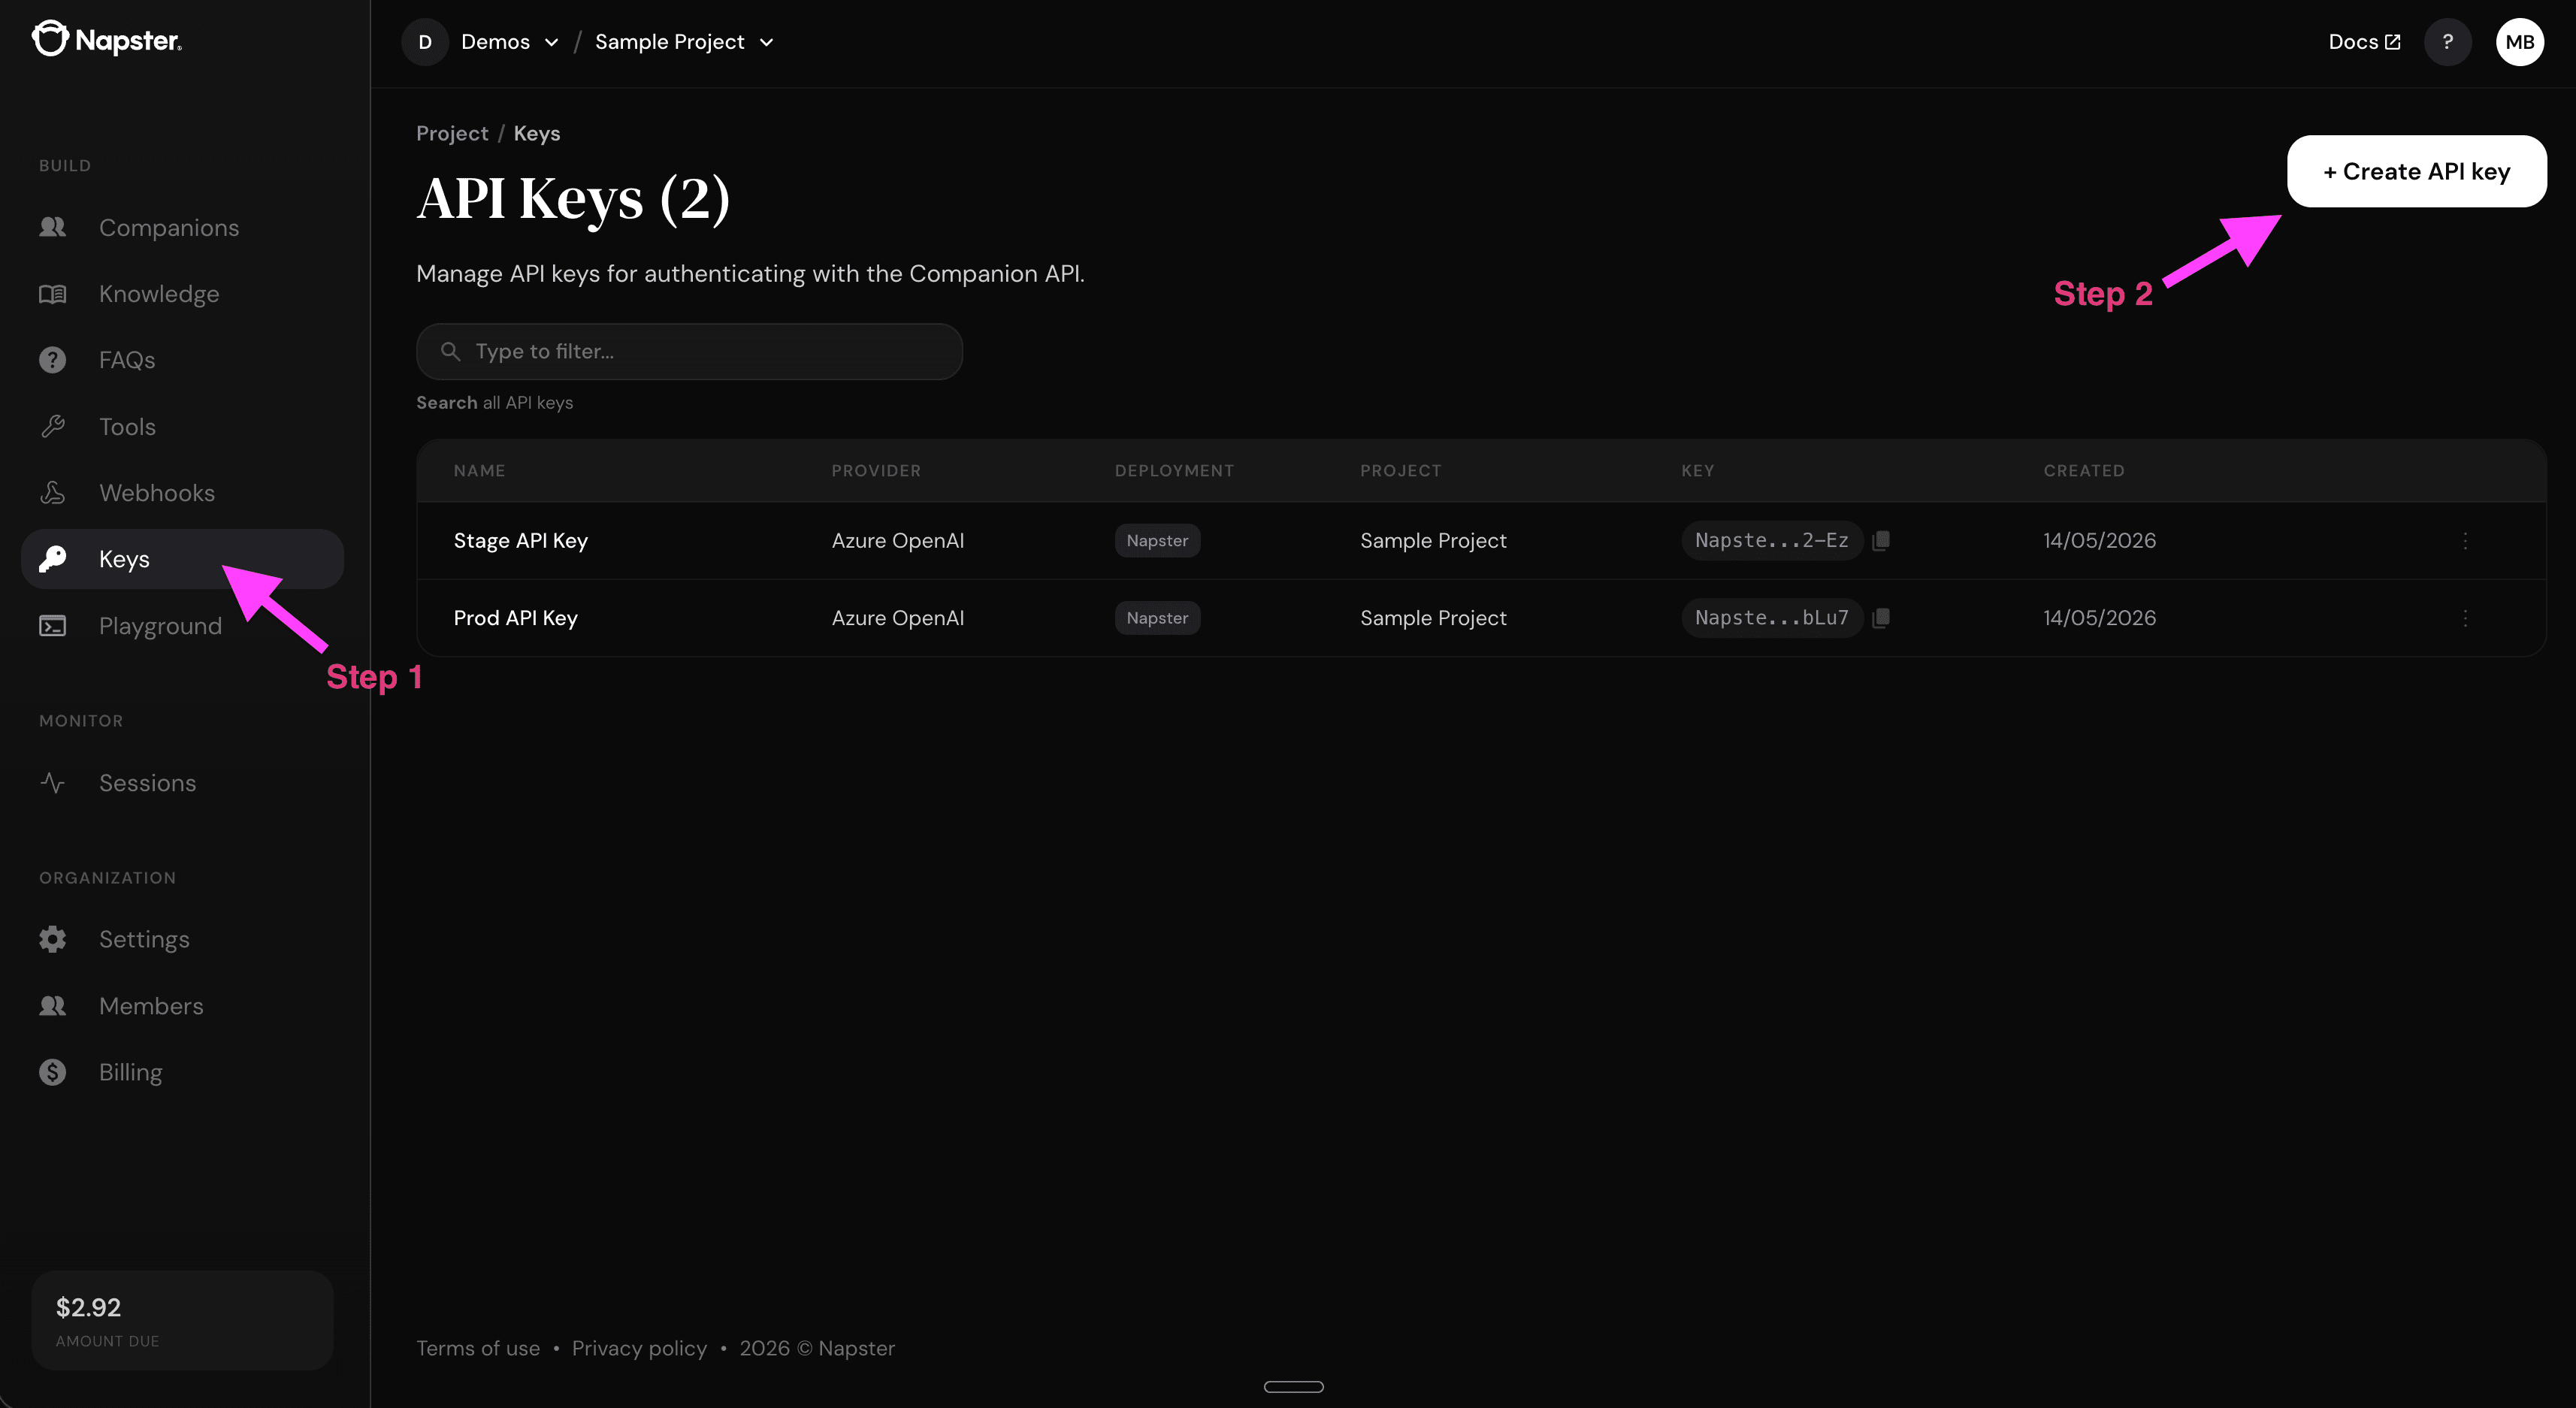The width and height of the screenshot is (2576, 1408).
Task: Click the Napster logo
Action: [x=106, y=40]
